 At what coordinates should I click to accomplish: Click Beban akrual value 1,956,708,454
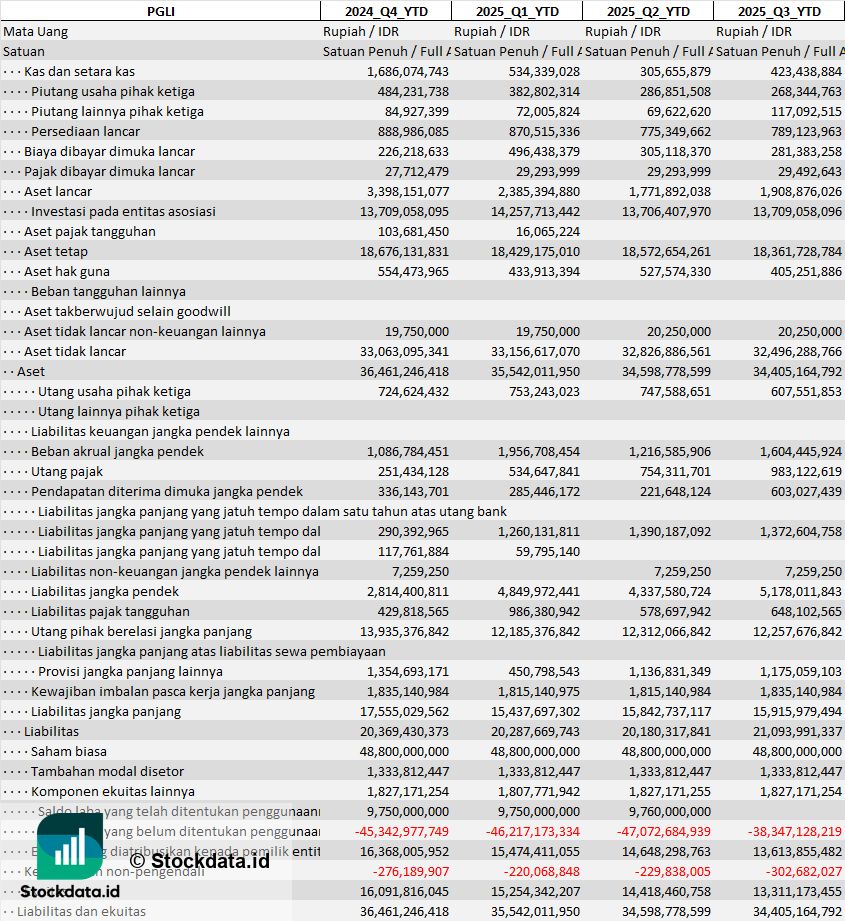coord(538,451)
